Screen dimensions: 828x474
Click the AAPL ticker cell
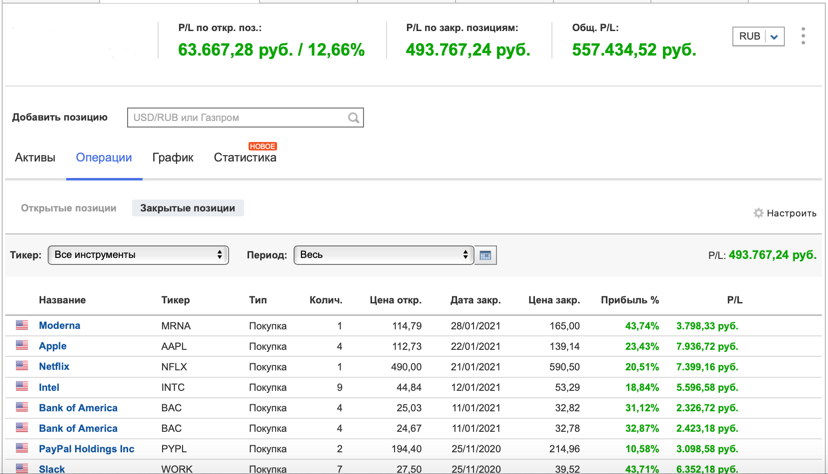click(174, 346)
